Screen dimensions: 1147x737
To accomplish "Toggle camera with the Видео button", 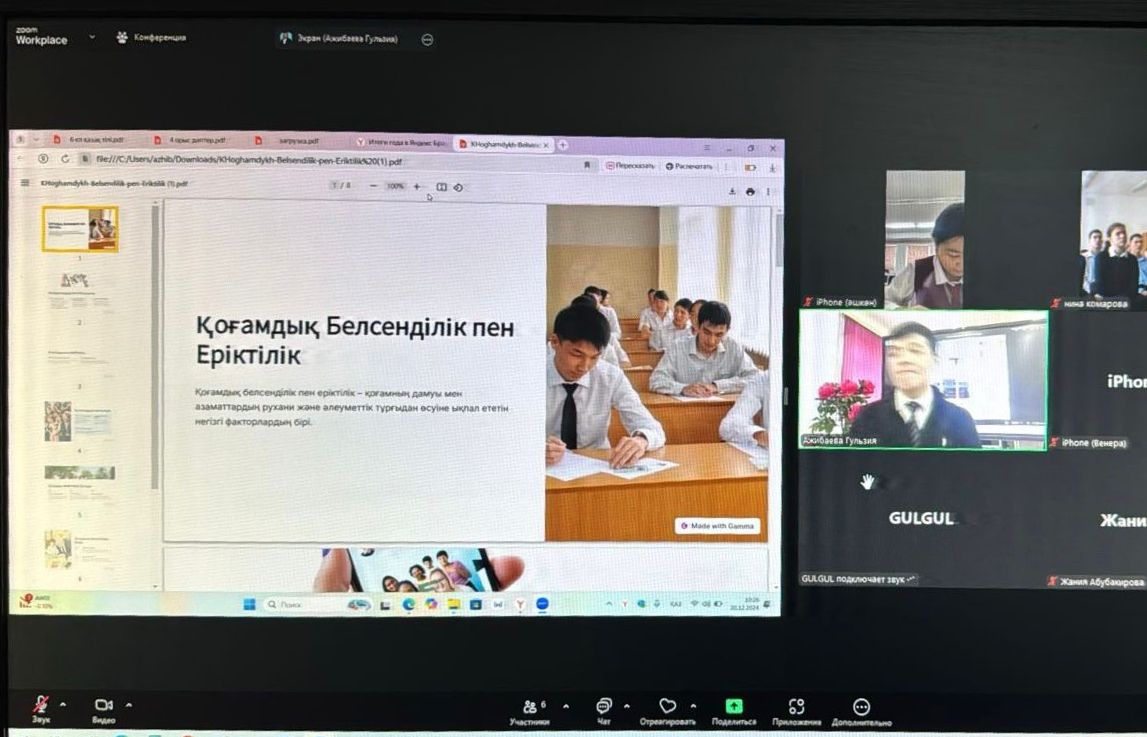I will [x=104, y=708].
